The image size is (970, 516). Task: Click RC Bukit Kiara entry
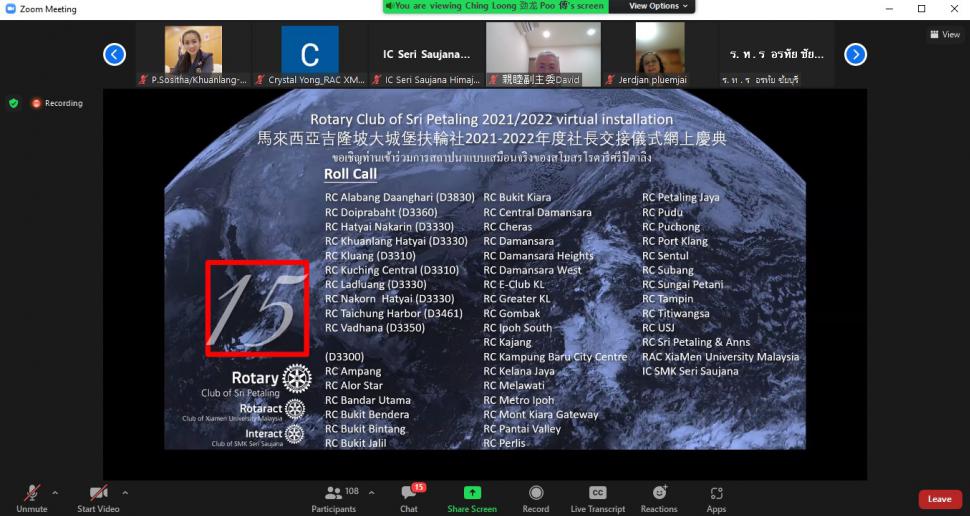point(517,198)
